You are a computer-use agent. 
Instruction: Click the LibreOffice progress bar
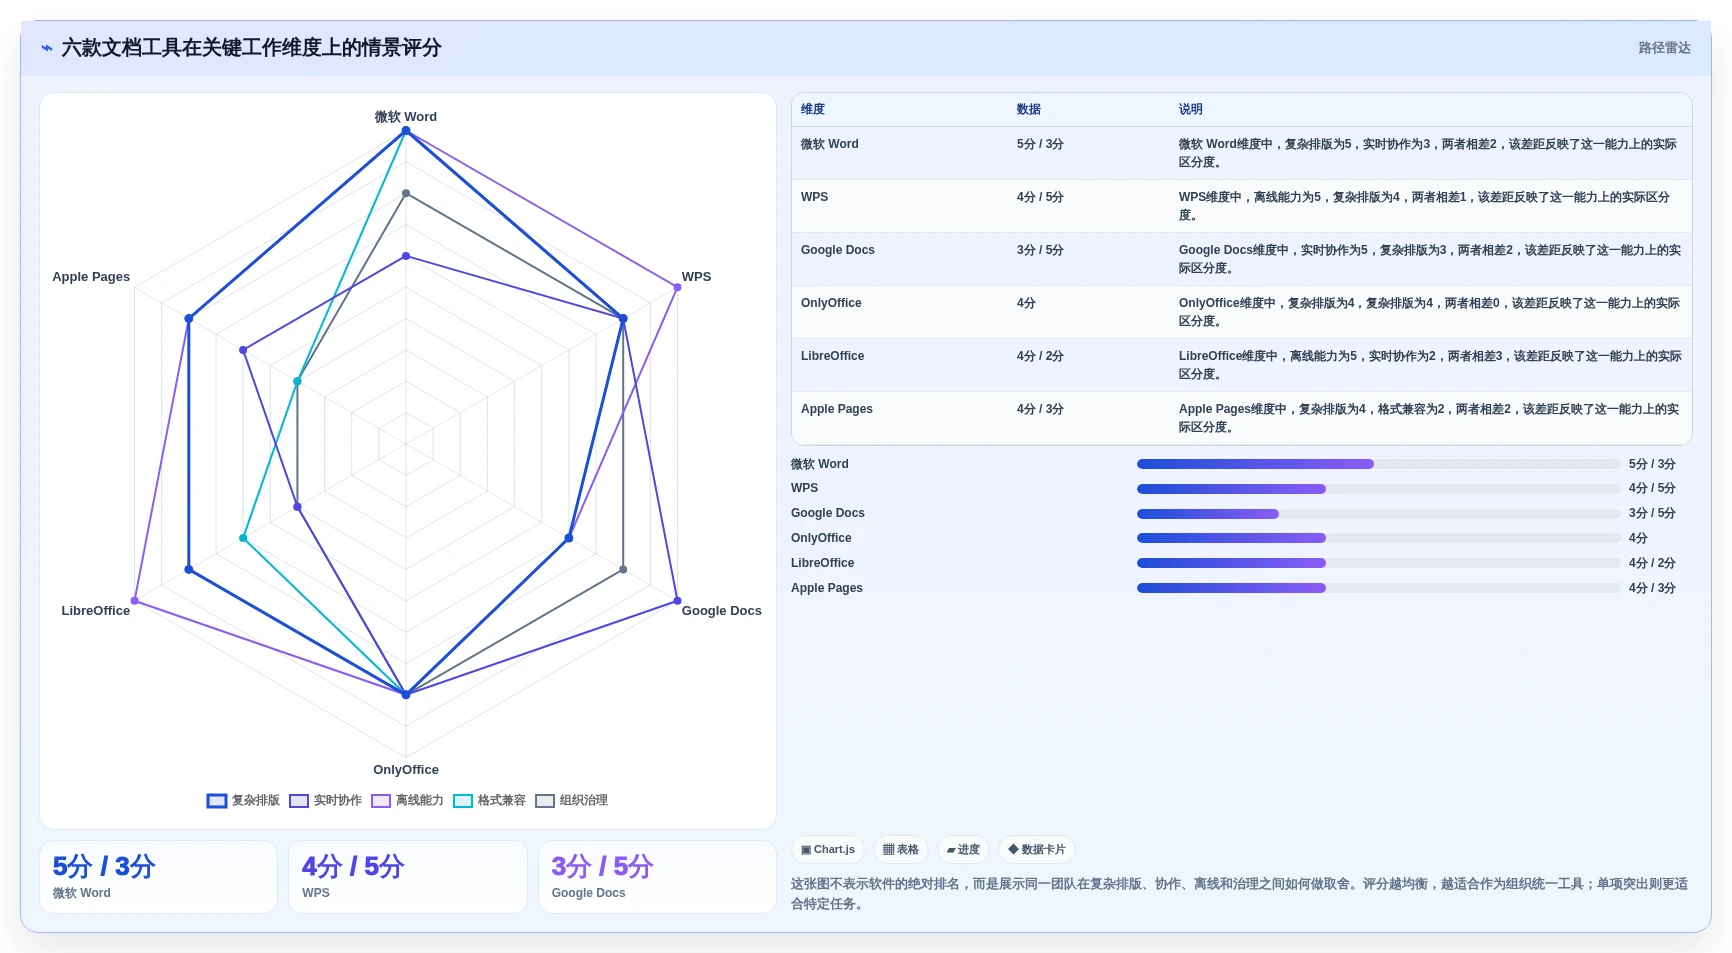click(x=1378, y=563)
